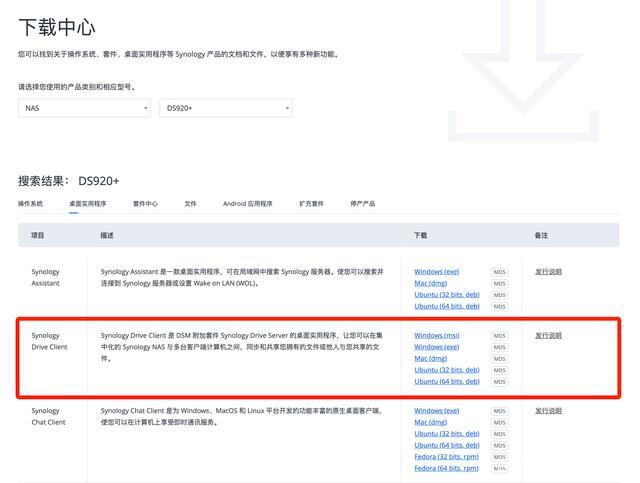Click MD5 badge for Chat Client Mac (dmg)
This screenshot has width=640, height=483.
(500, 422)
